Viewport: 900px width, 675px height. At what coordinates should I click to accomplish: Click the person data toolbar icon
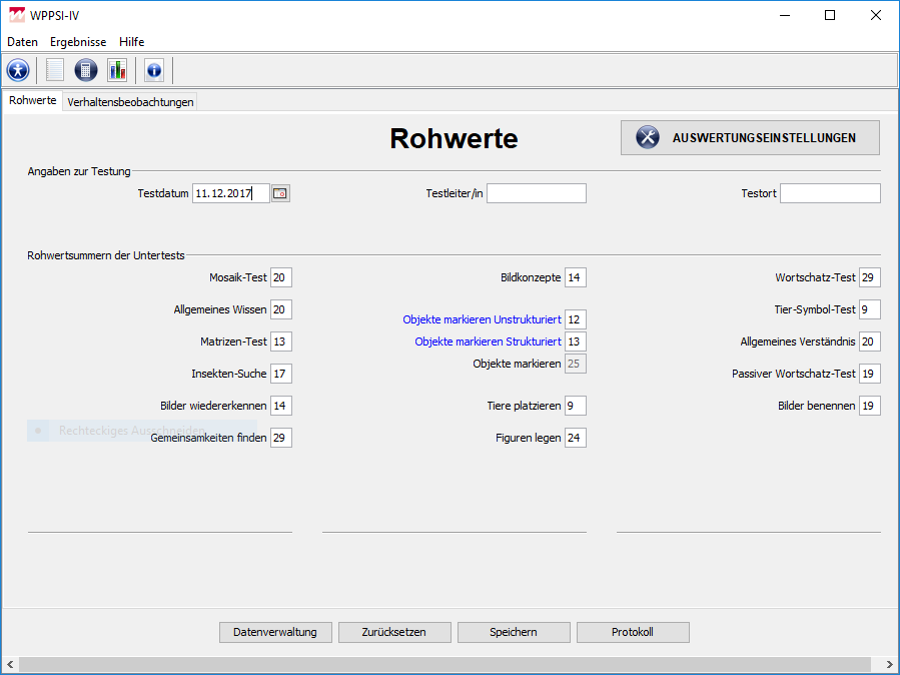coord(18,70)
